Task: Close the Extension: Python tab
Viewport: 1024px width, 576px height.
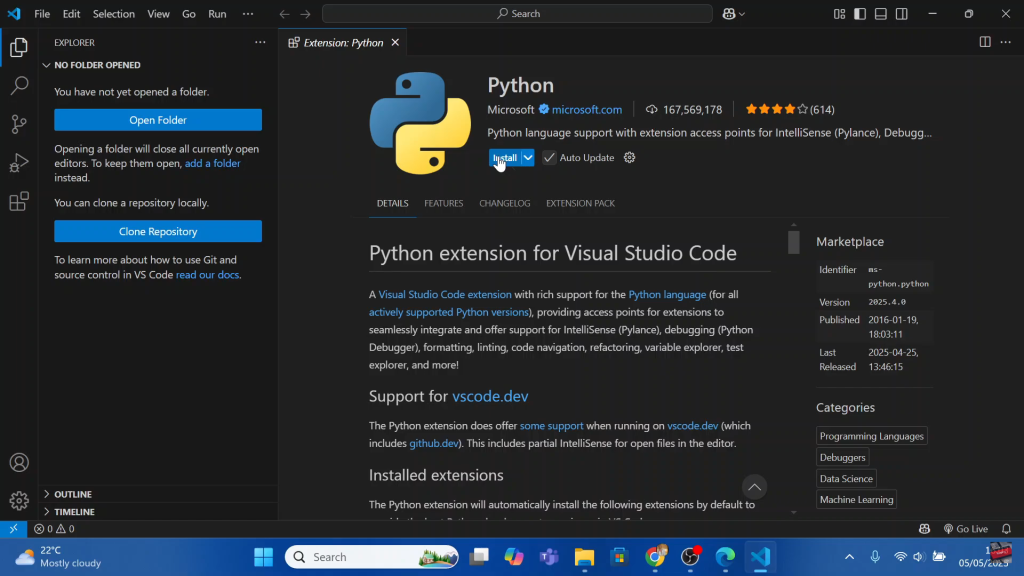Action: [x=395, y=42]
